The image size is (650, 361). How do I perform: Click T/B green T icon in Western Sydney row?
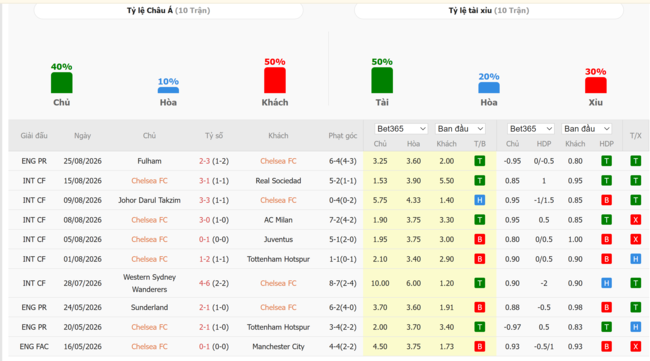point(480,283)
